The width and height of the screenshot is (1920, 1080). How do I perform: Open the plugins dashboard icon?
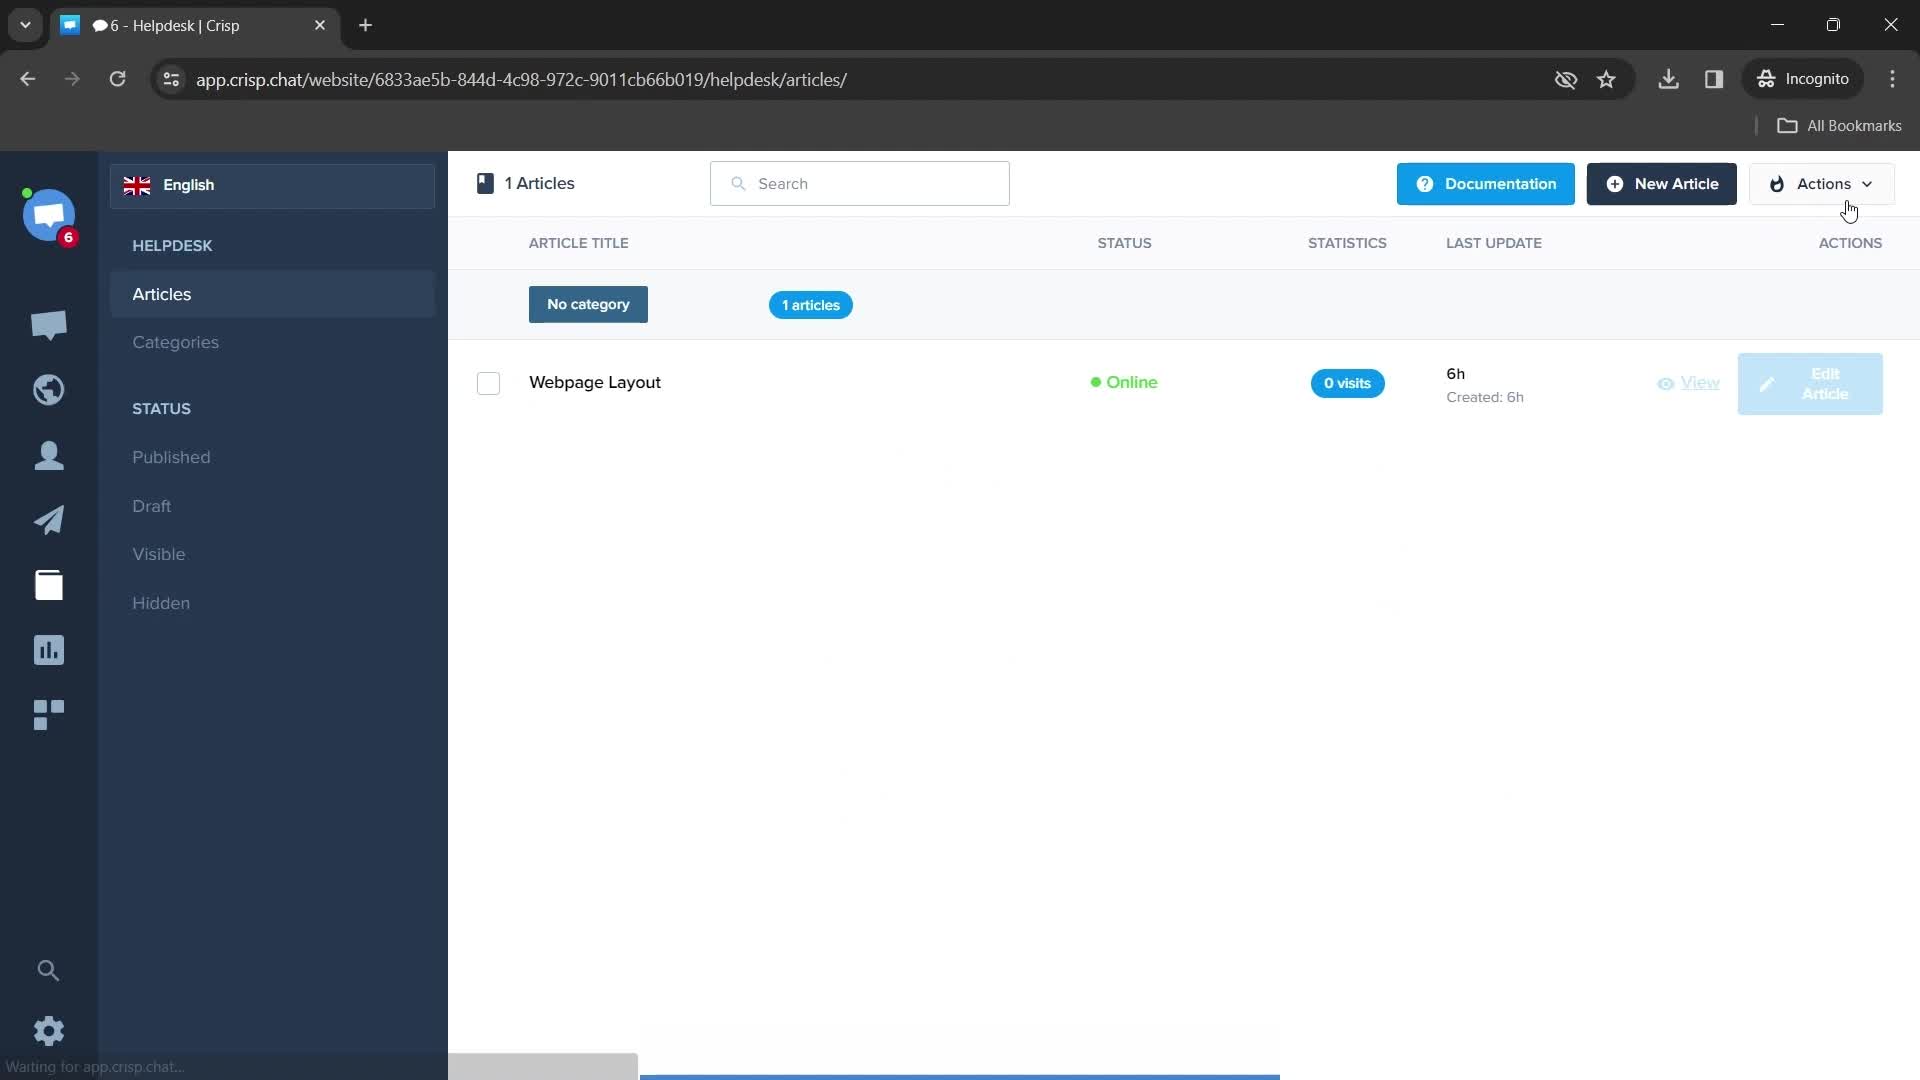point(49,715)
